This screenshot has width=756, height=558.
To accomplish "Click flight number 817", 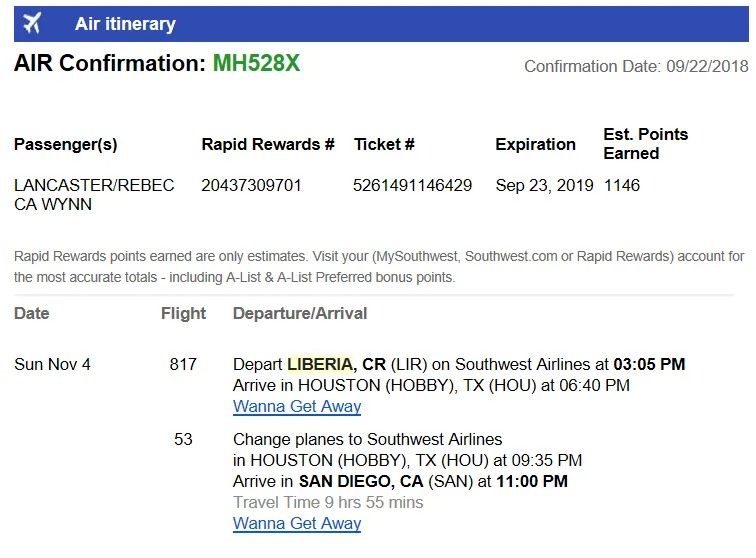I will pyautogui.click(x=183, y=364).
